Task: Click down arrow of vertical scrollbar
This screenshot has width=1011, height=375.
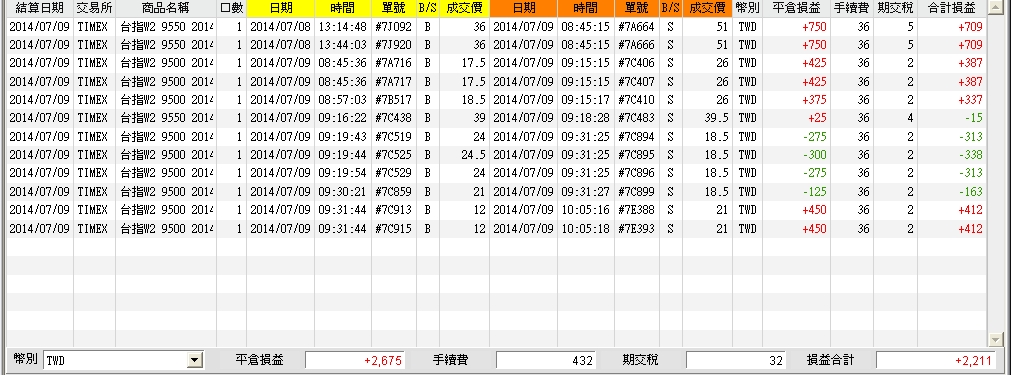Action: tap(995, 339)
